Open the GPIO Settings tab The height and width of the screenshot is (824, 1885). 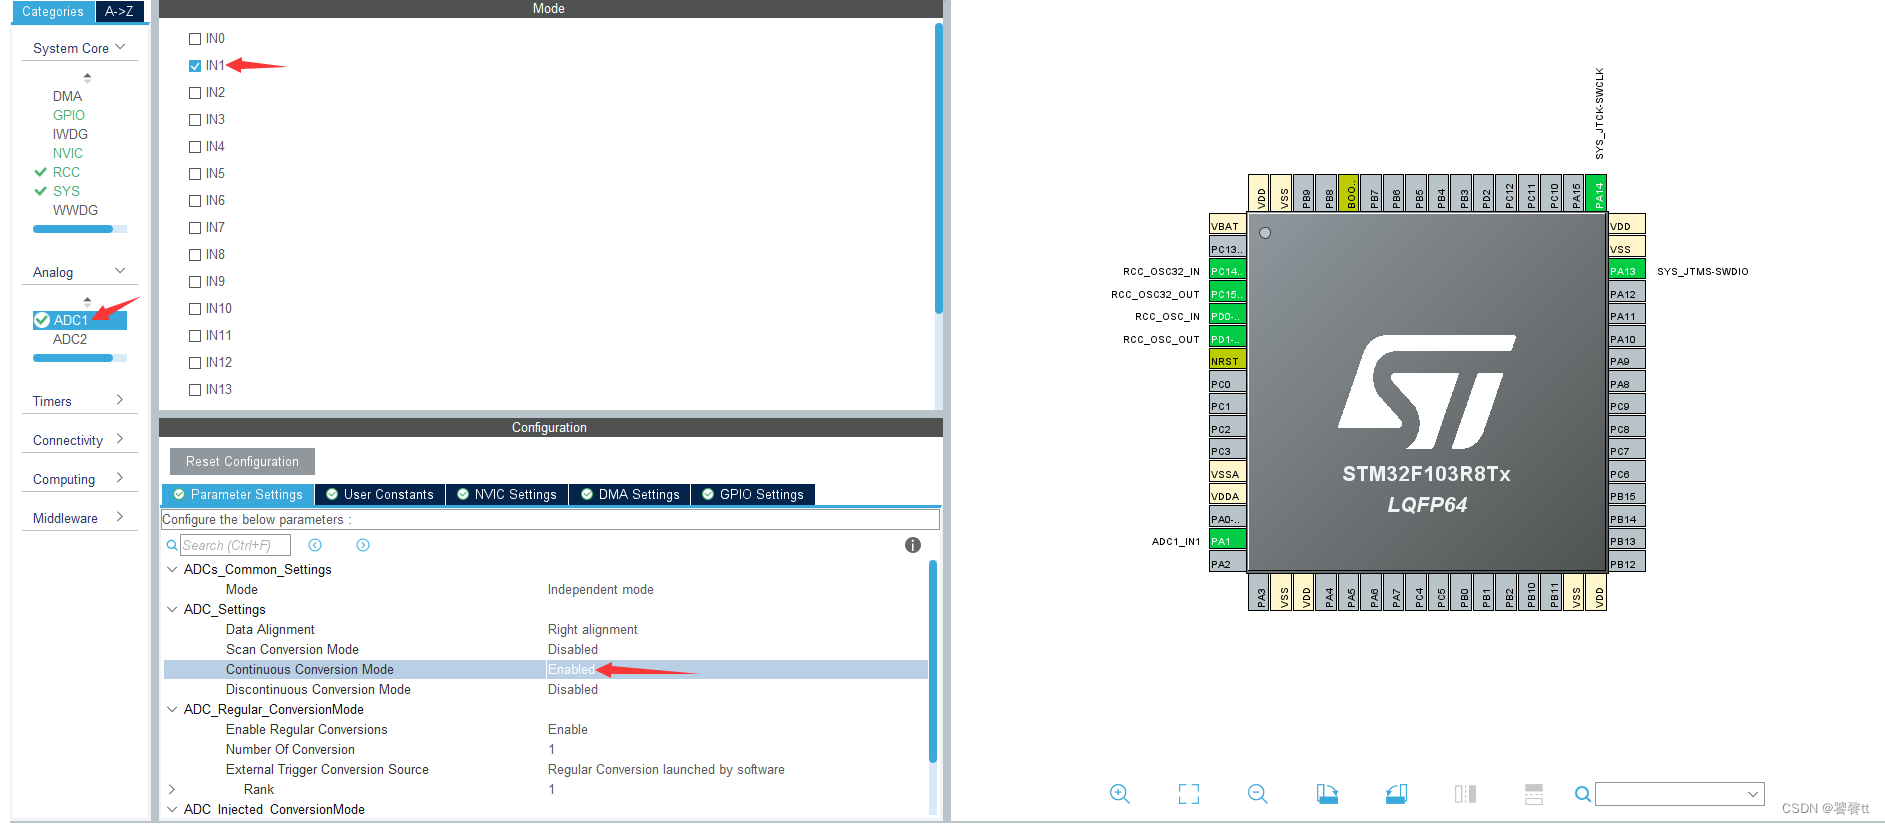[x=753, y=494]
